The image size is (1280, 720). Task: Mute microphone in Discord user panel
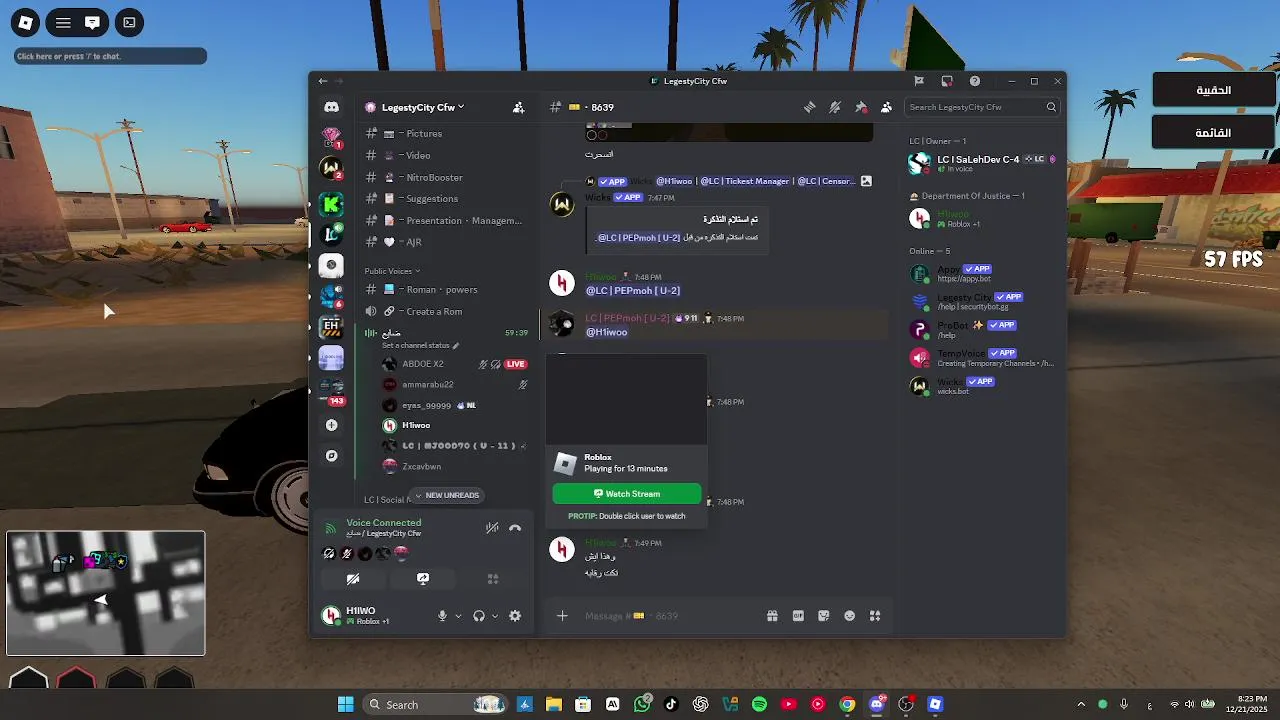(442, 616)
